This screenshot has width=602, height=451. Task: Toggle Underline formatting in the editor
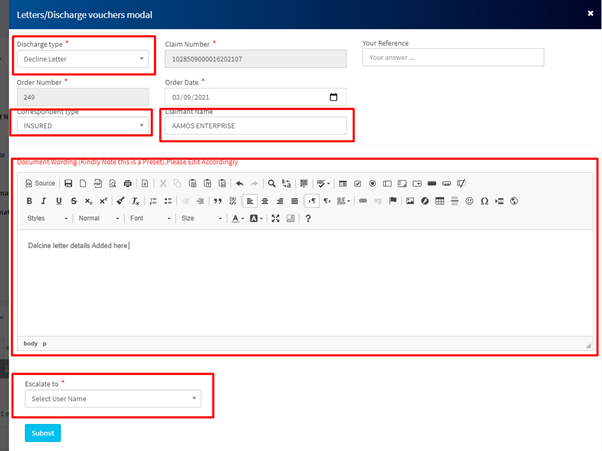pos(59,201)
